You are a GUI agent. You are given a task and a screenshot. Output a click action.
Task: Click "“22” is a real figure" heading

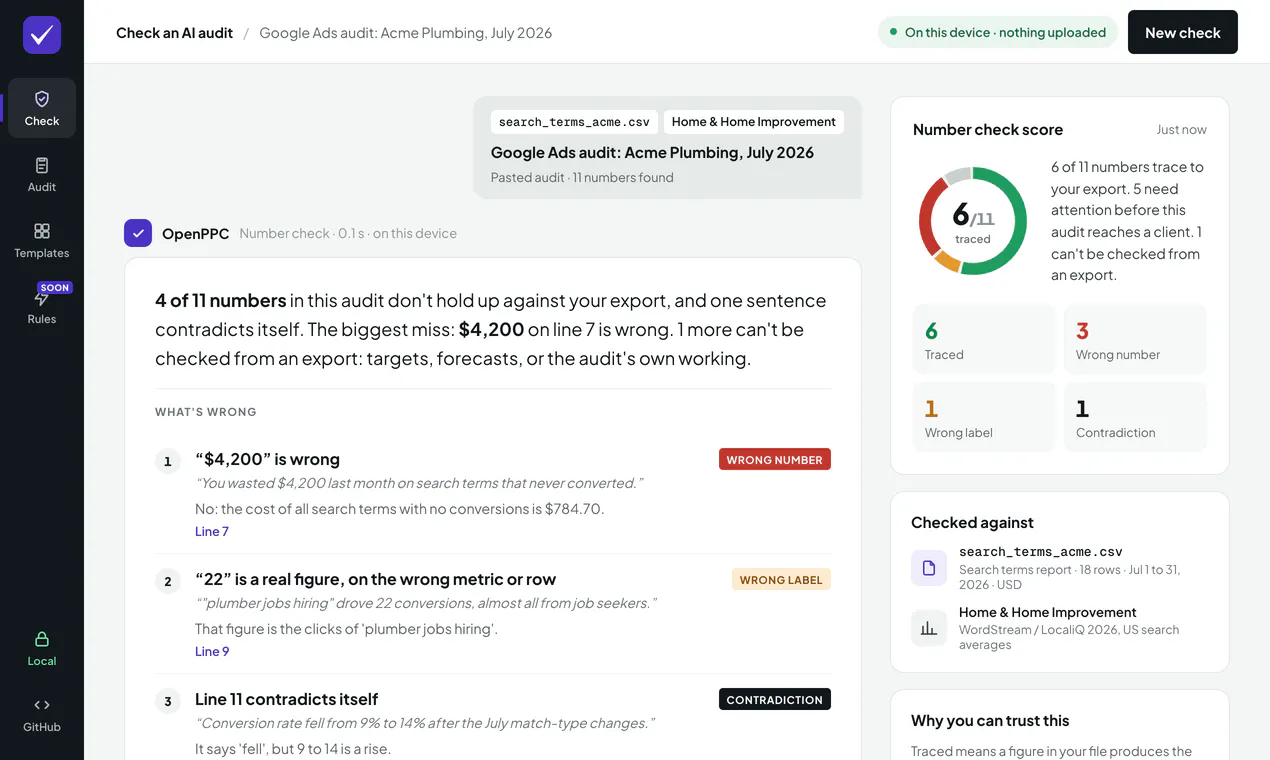pyautogui.click(x=375, y=579)
